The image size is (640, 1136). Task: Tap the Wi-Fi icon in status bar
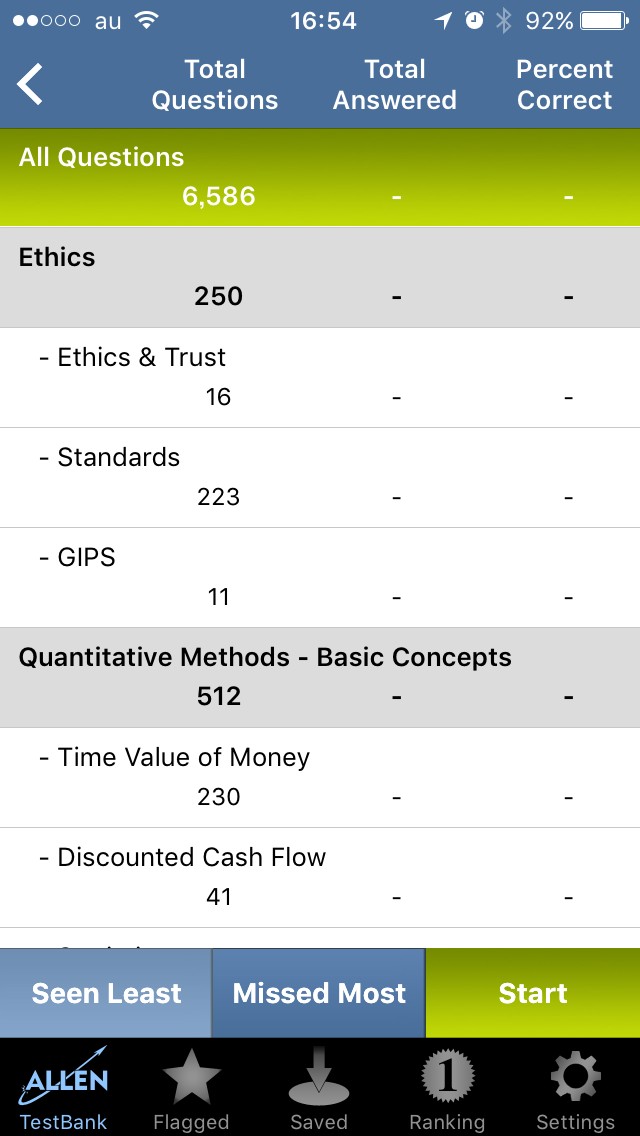[147, 20]
